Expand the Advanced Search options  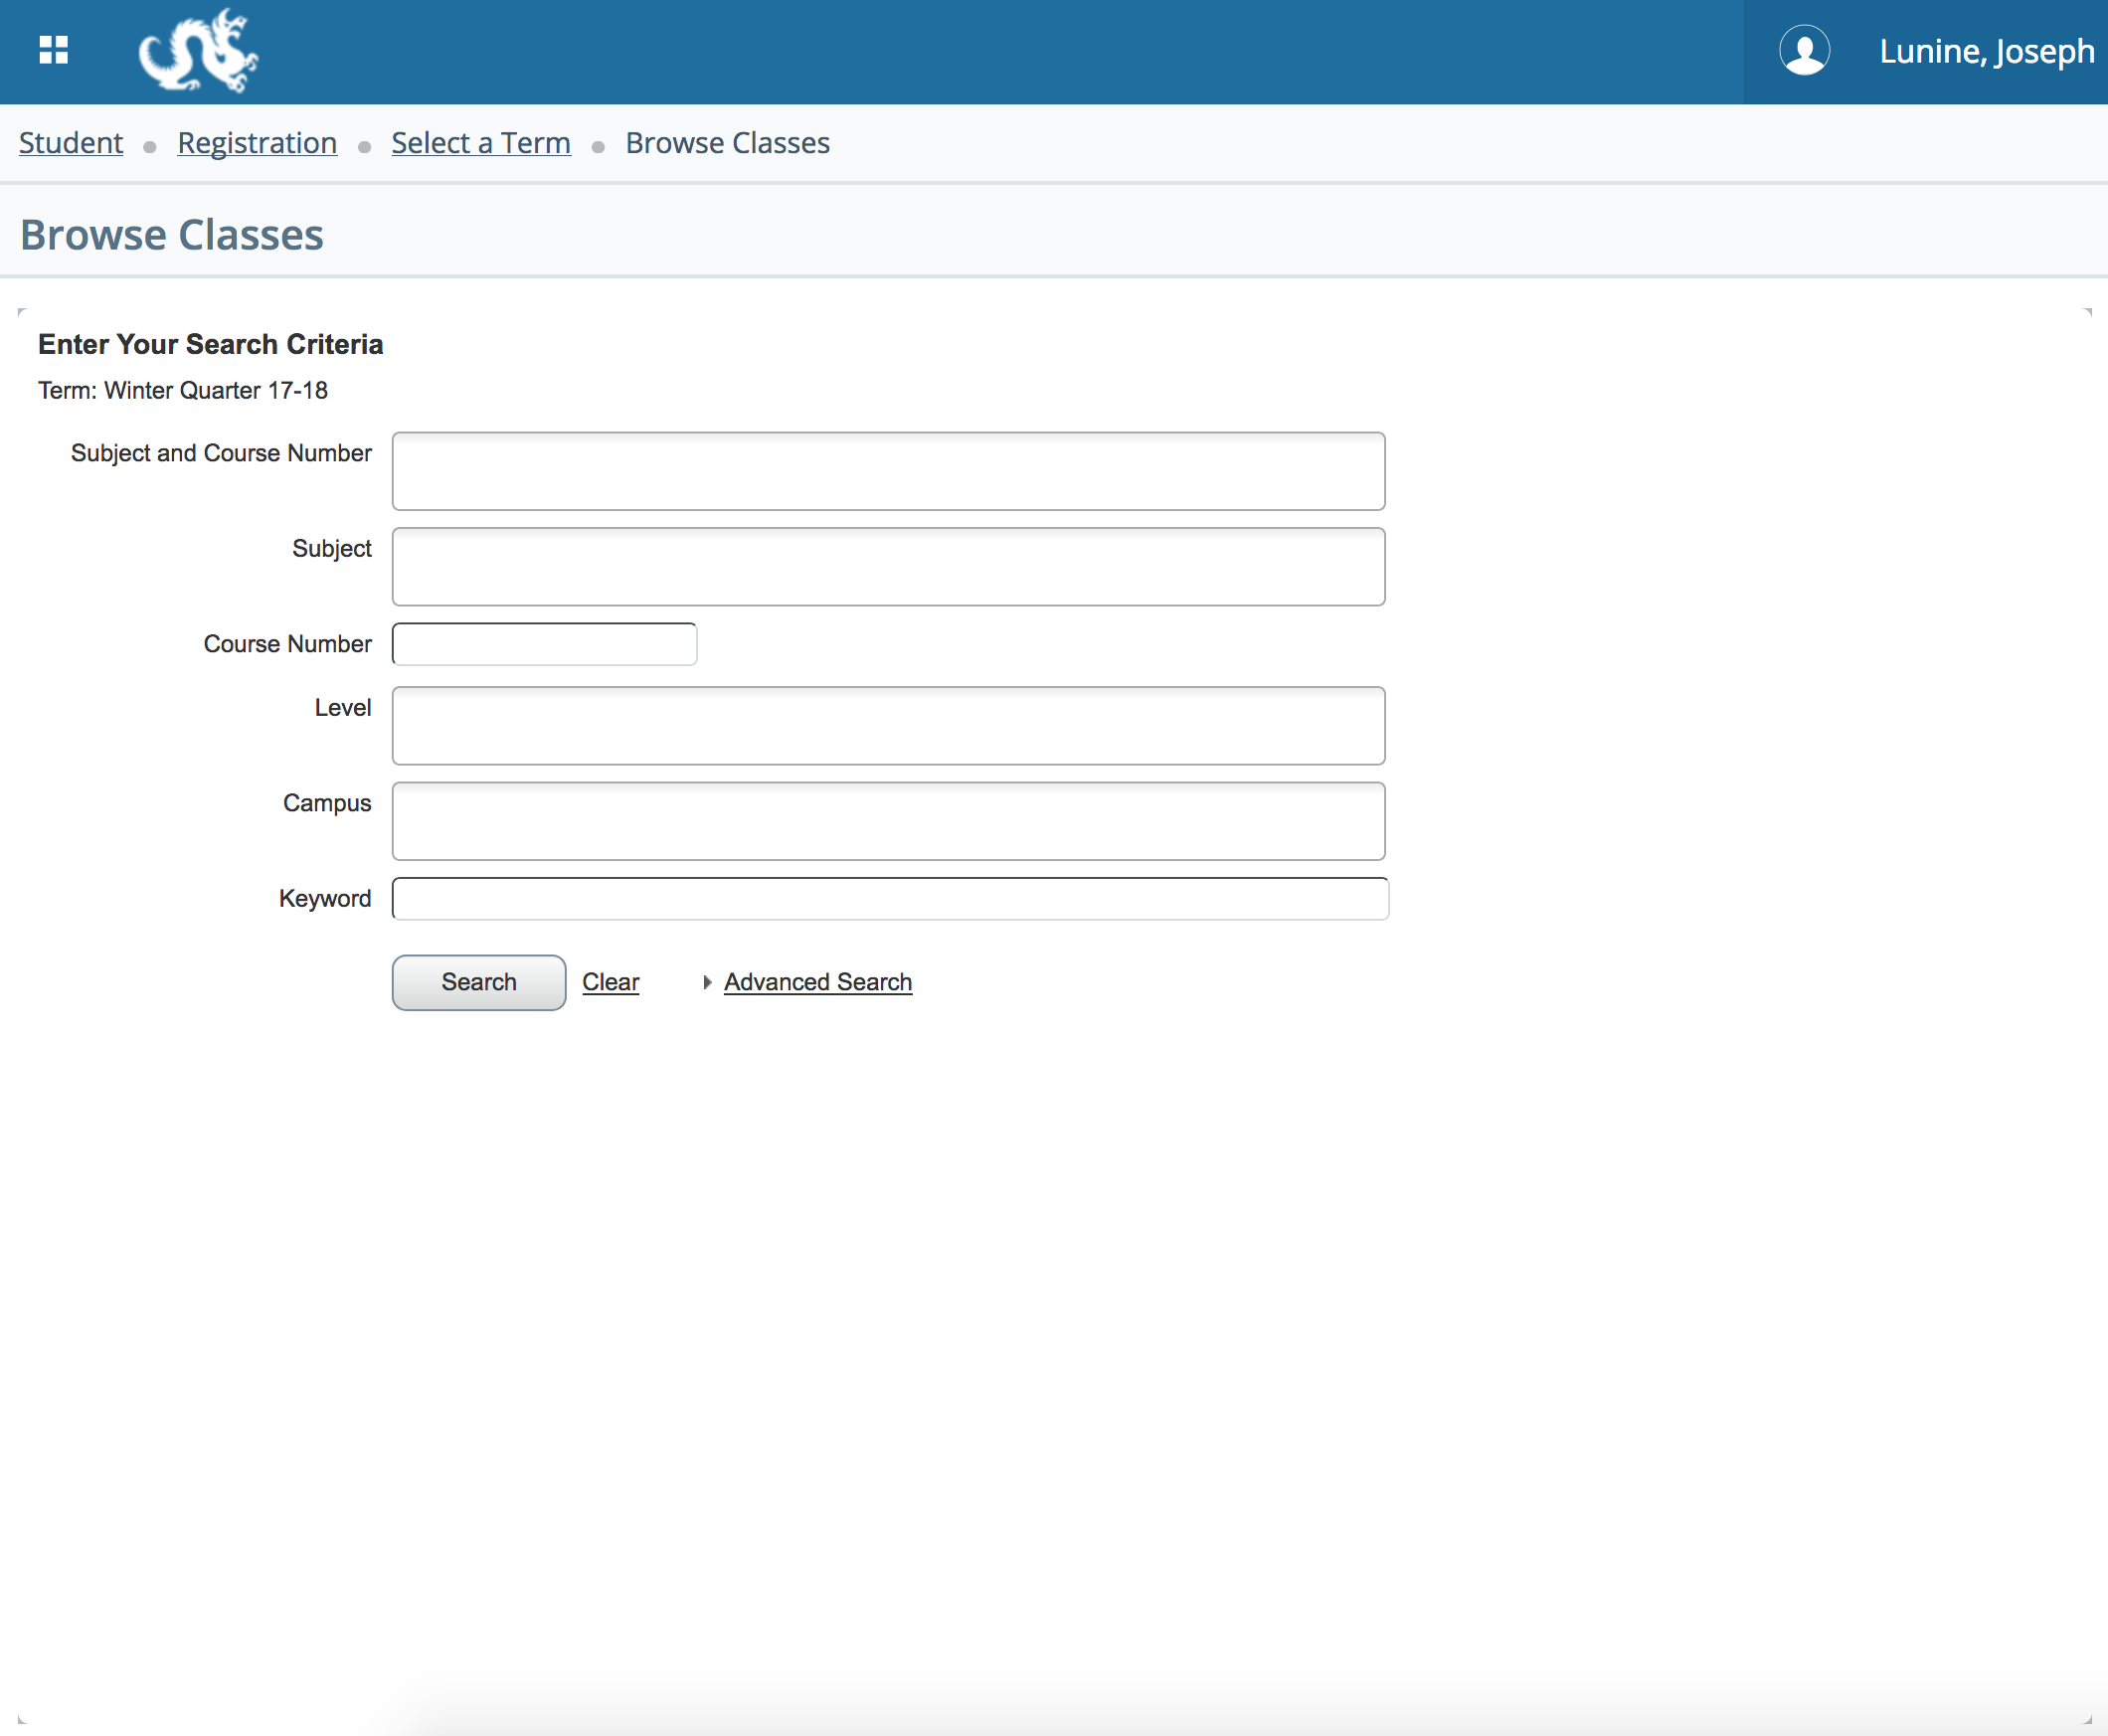(x=816, y=982)
